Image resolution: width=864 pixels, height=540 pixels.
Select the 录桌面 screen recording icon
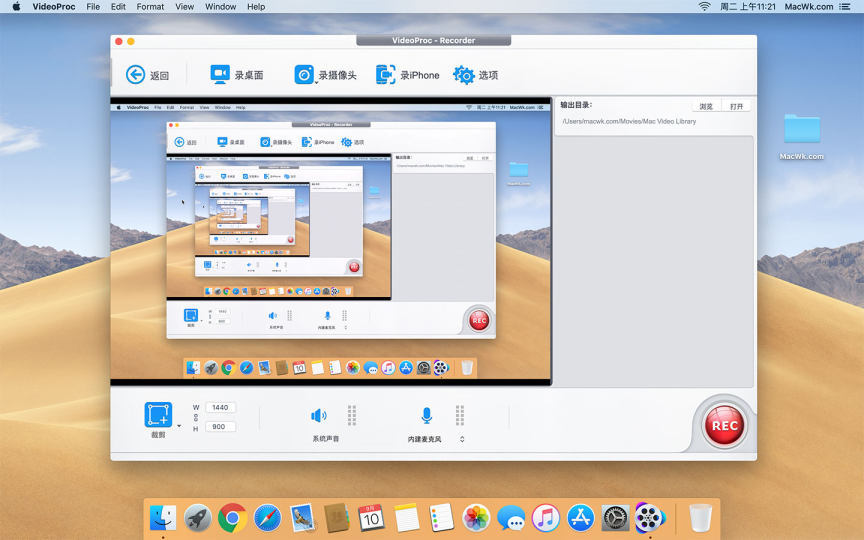(220, 75)
